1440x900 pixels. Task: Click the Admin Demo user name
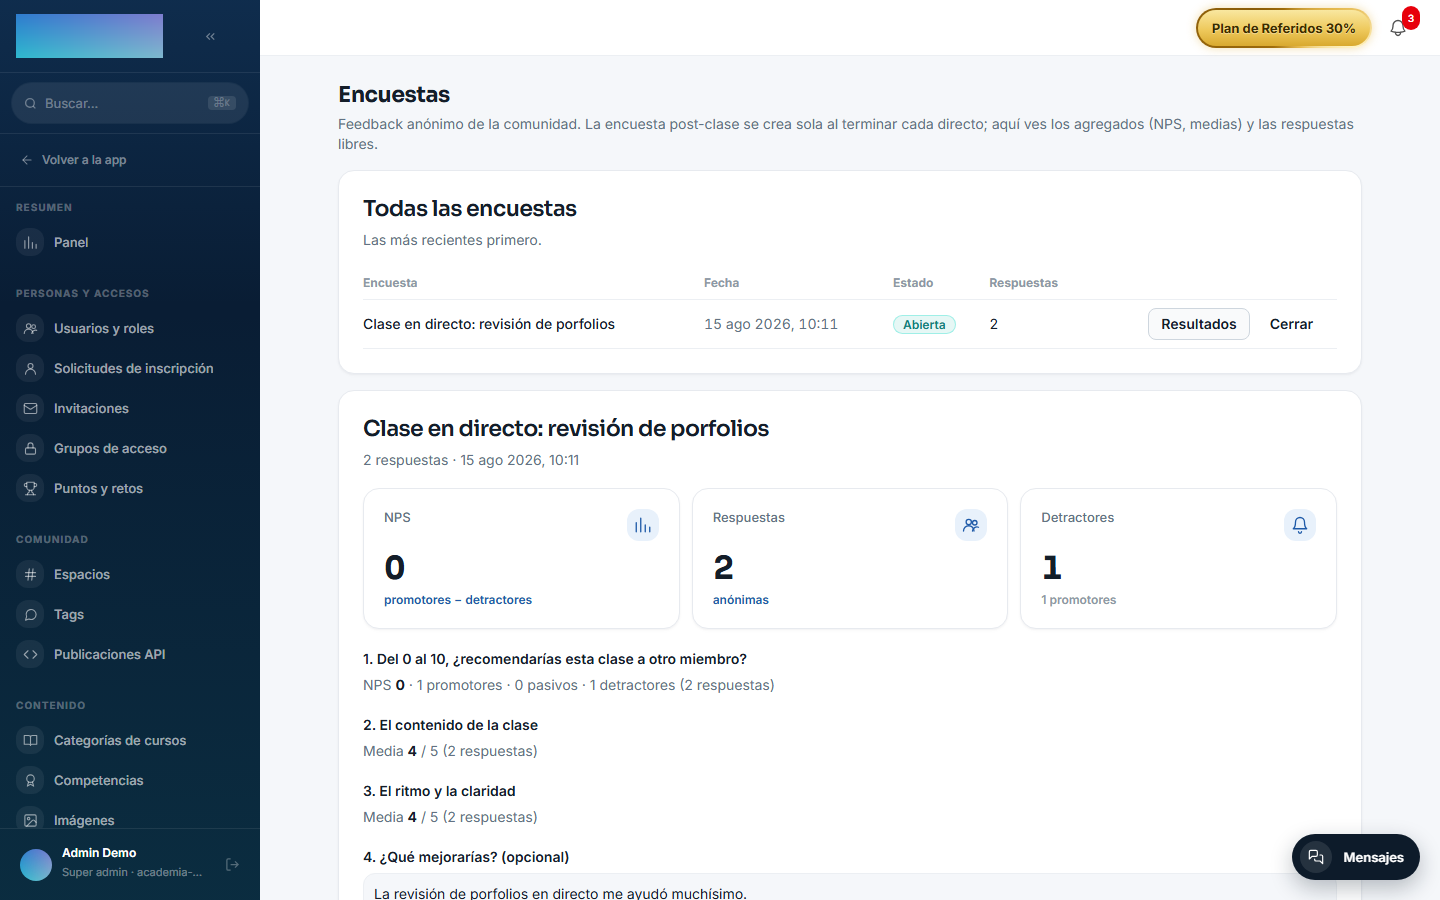point(99,853)
